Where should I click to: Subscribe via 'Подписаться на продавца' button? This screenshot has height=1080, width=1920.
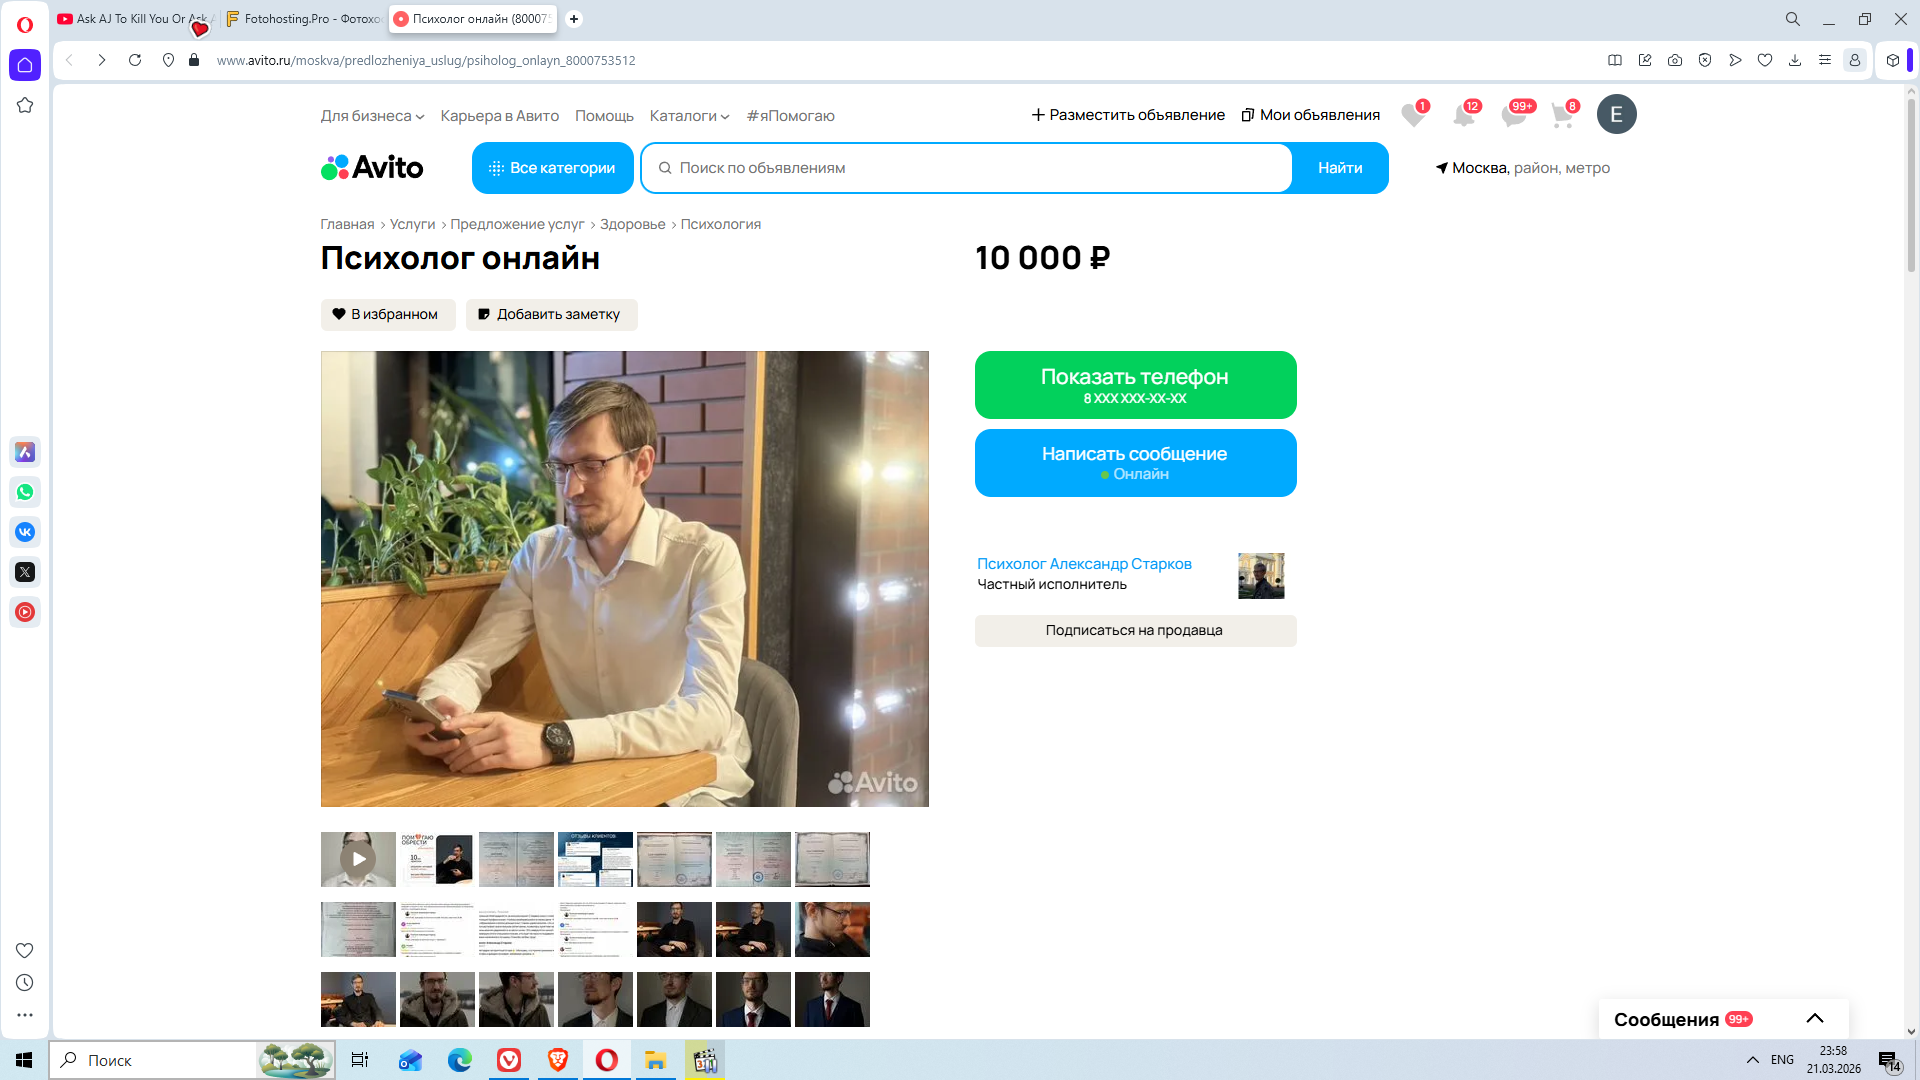(1135, 630)
